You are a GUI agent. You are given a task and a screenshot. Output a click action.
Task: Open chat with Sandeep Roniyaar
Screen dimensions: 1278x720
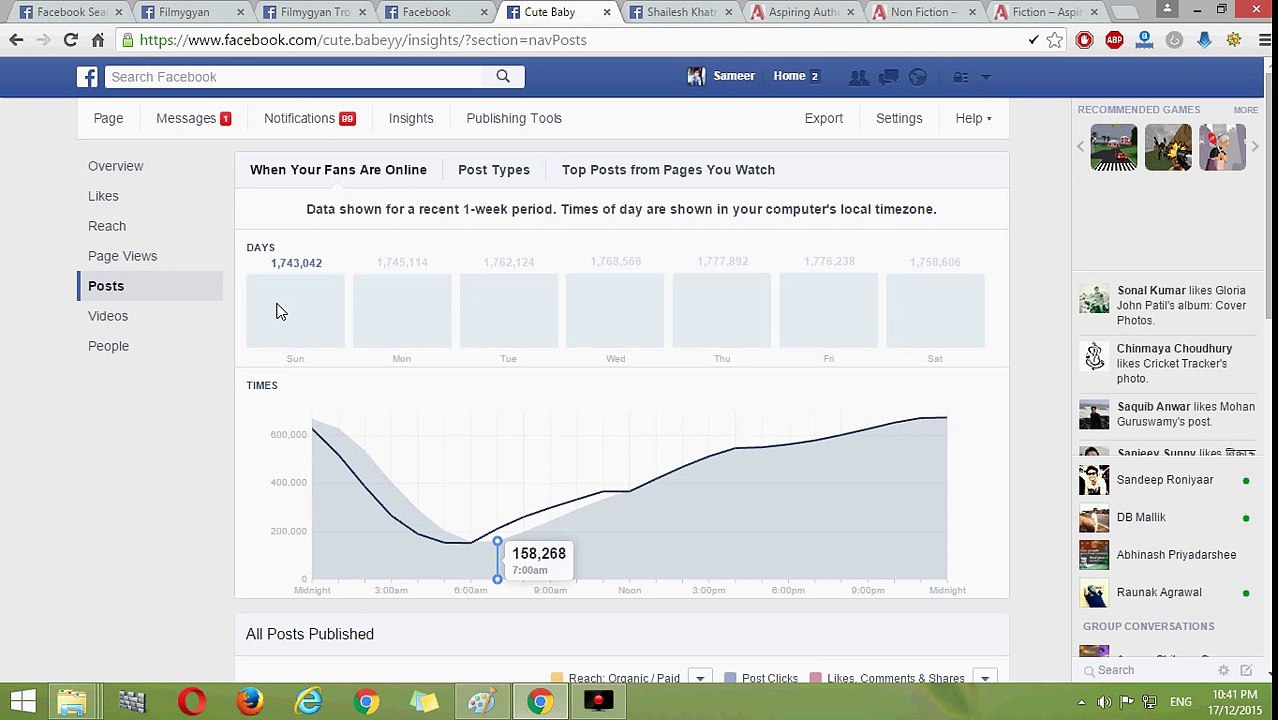(x=1164, y=480)
